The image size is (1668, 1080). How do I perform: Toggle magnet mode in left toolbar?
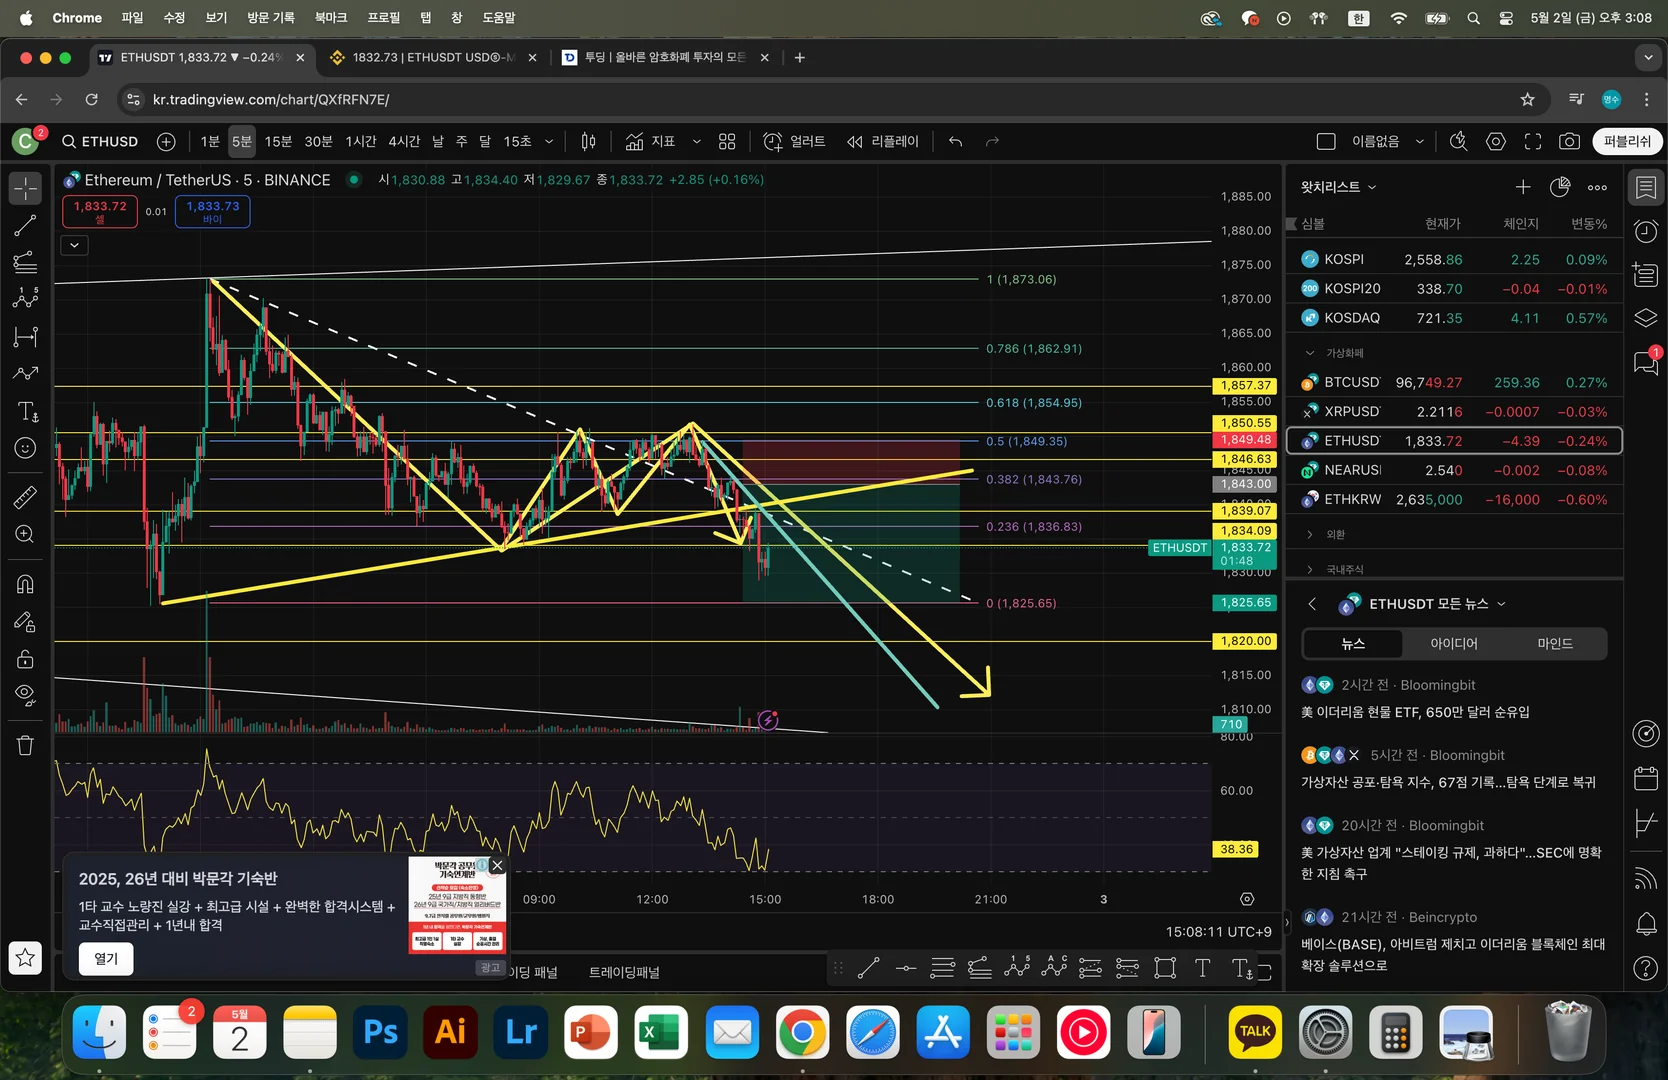[25, 584]
